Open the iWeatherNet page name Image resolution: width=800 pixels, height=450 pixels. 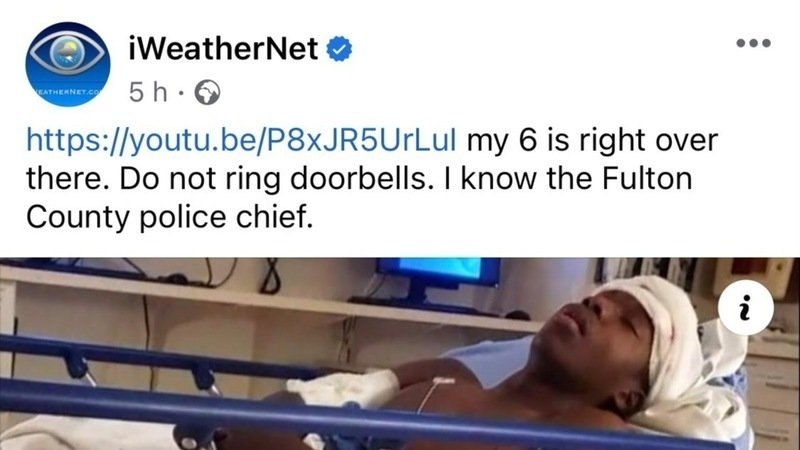coord(223,48)
